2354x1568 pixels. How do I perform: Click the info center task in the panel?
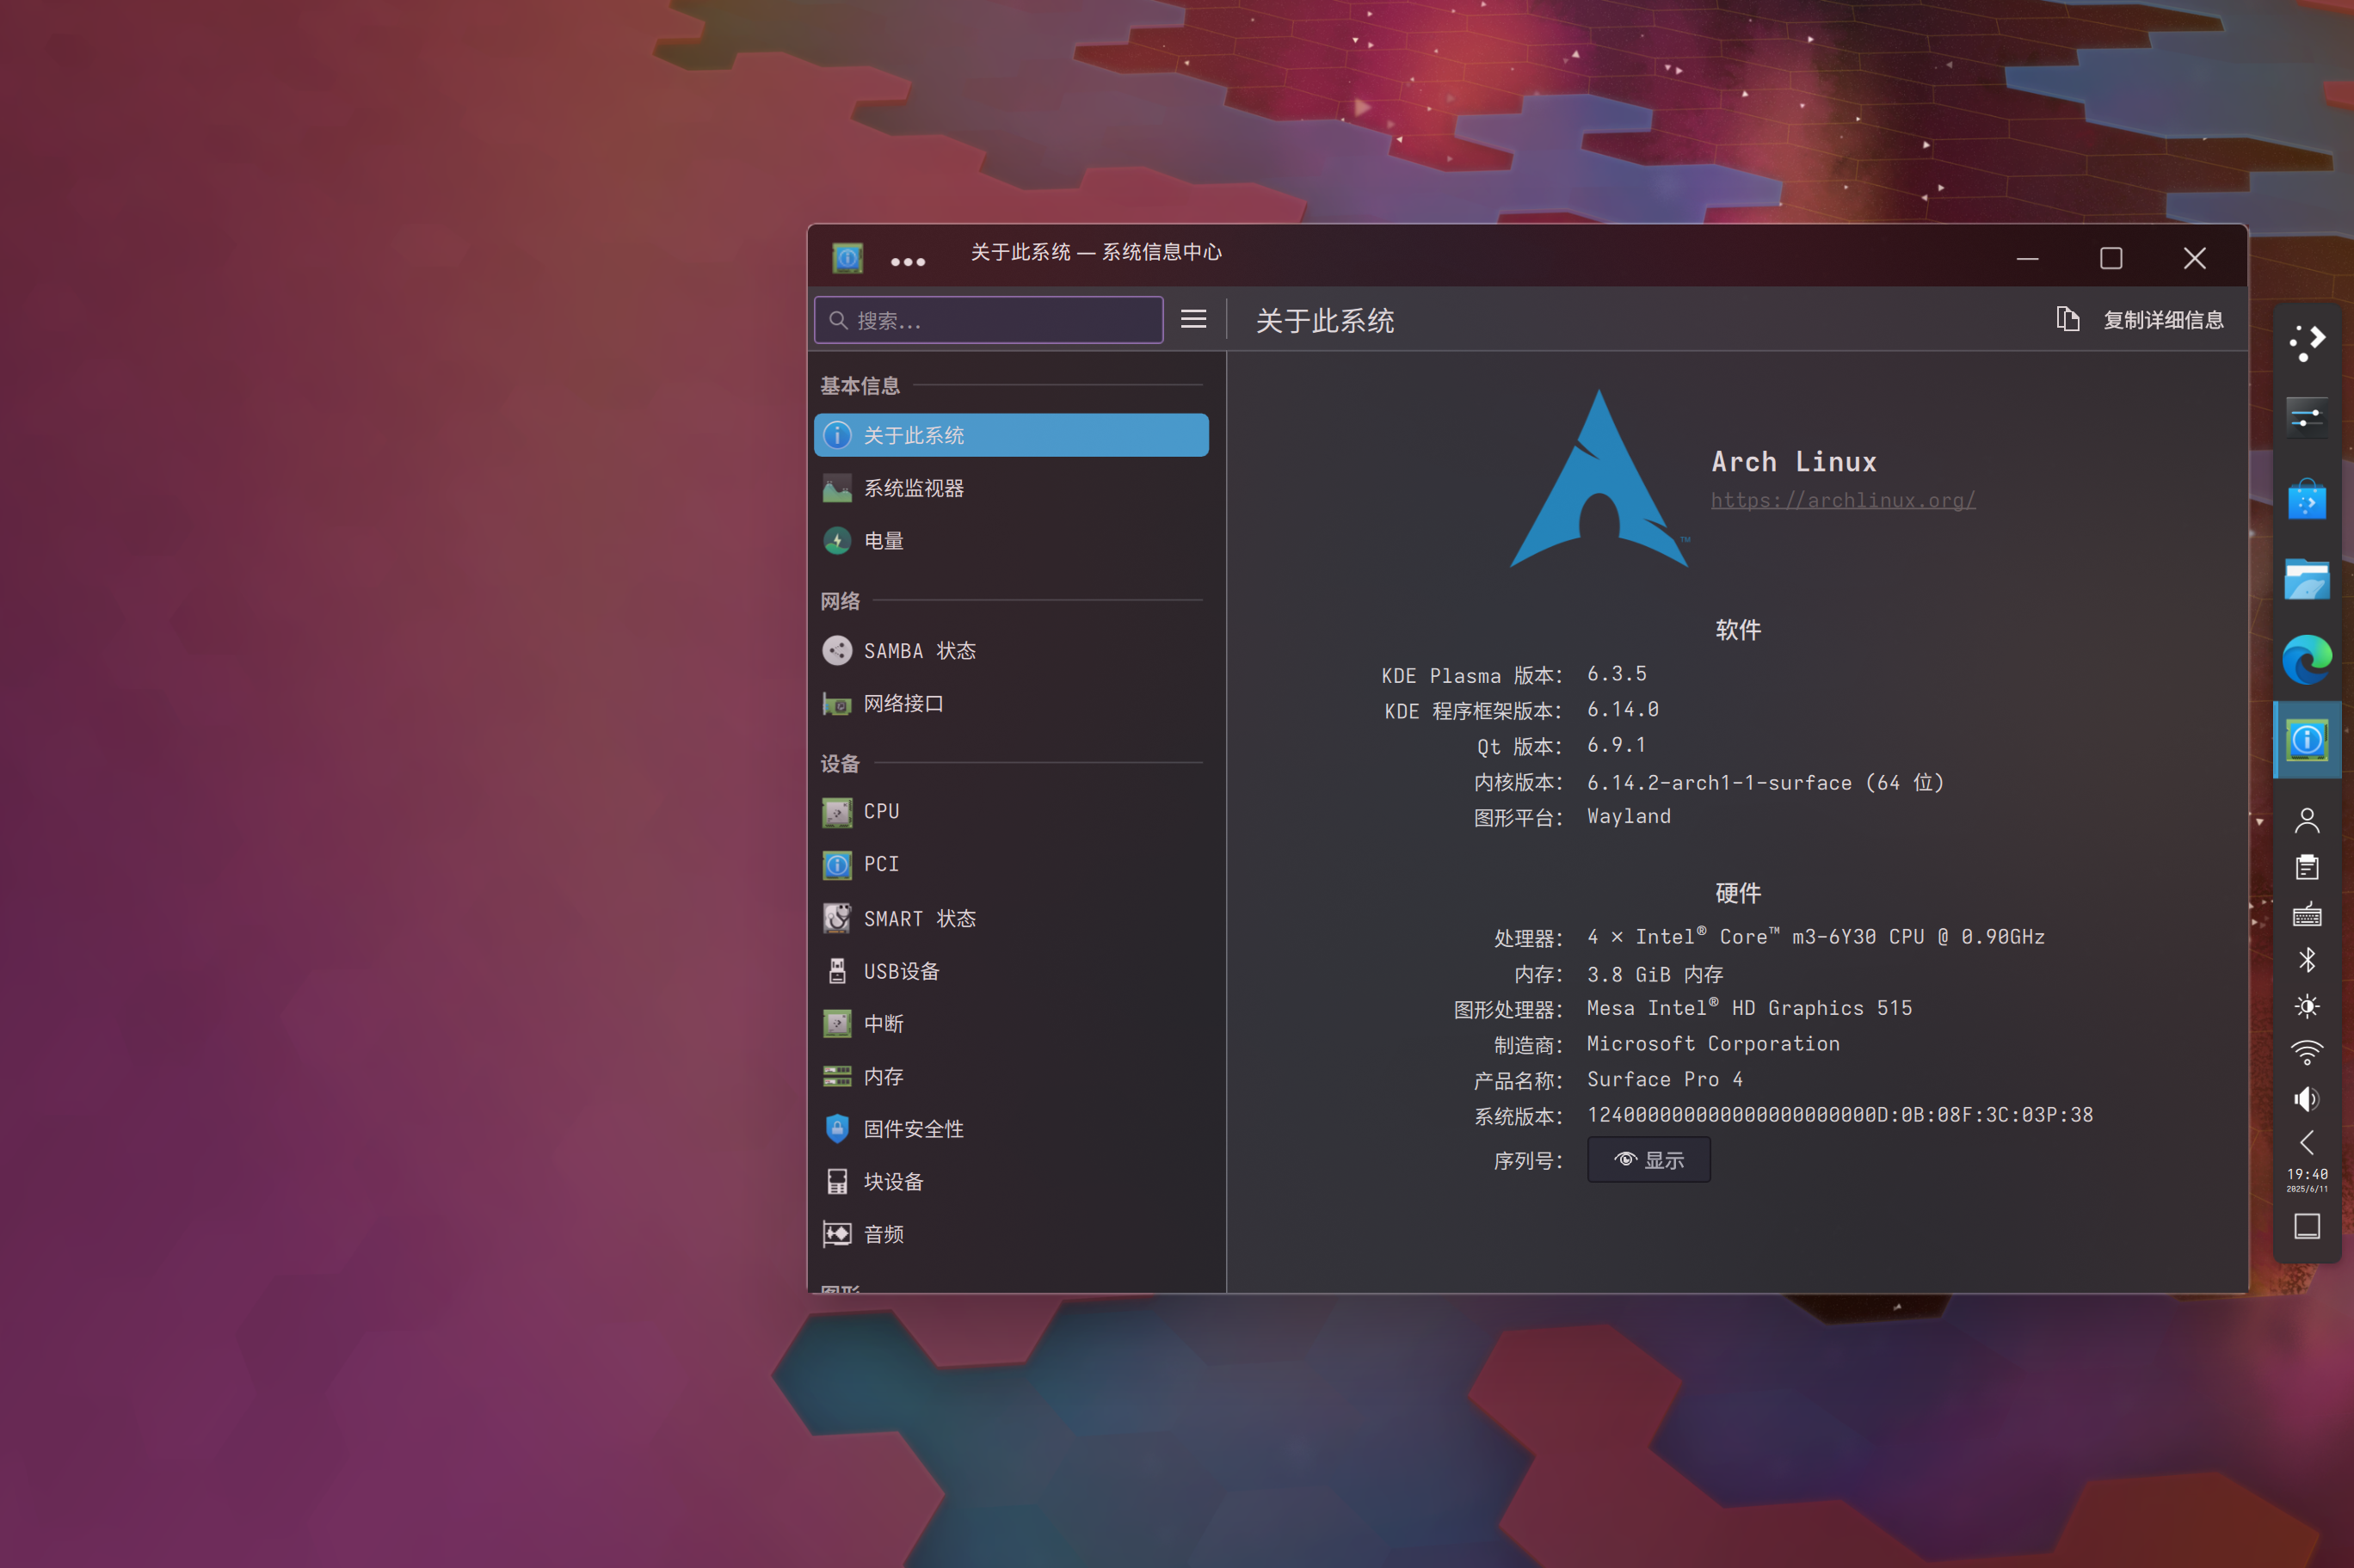pyautogui.click(x=2306, y=740)
